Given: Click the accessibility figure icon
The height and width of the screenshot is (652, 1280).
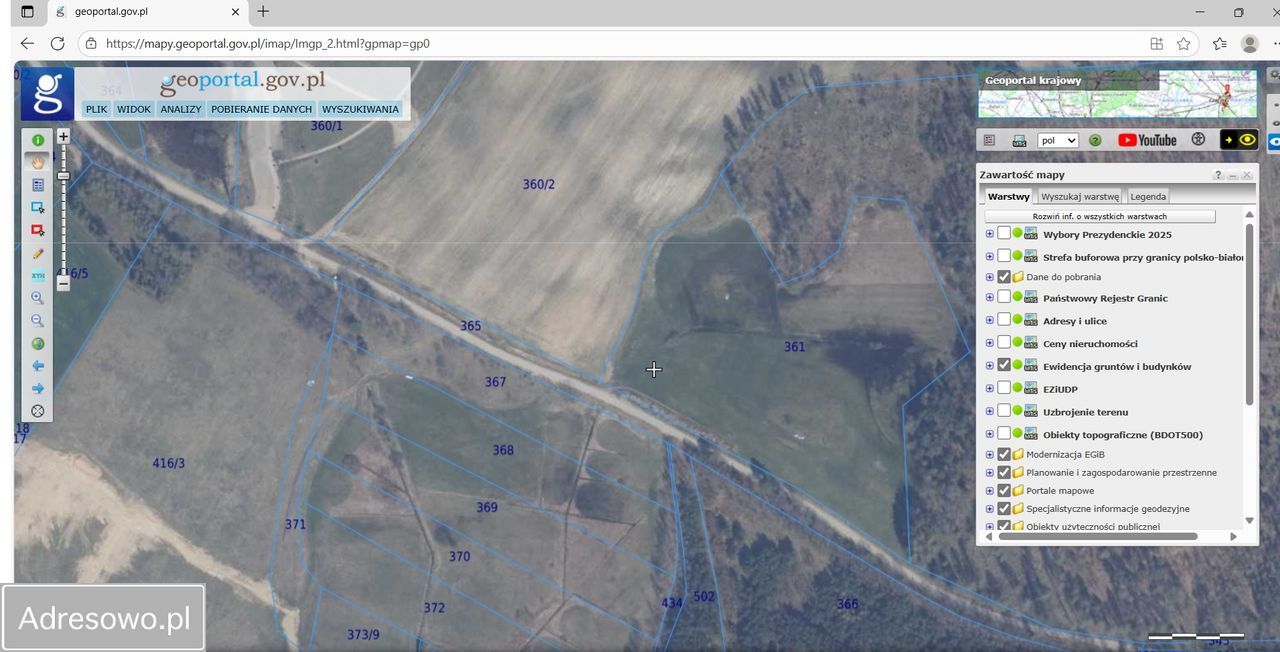Looking at the screenshot, I should point(1198,140).
